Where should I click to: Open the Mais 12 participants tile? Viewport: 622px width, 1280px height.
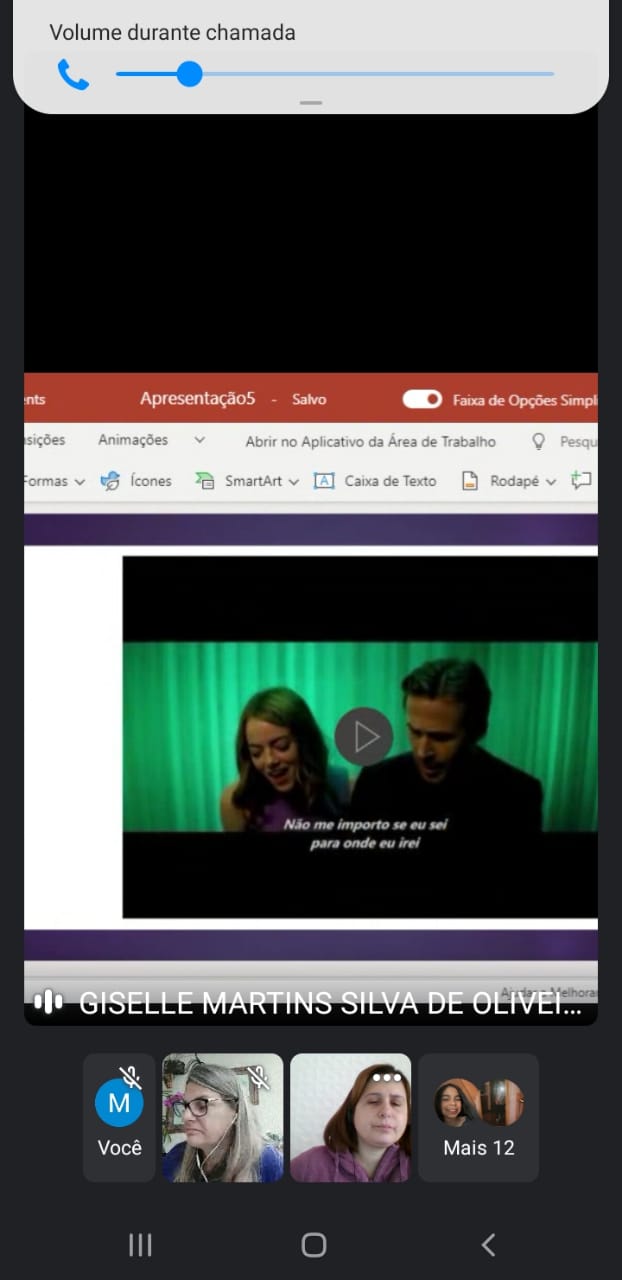[479, 1117]
